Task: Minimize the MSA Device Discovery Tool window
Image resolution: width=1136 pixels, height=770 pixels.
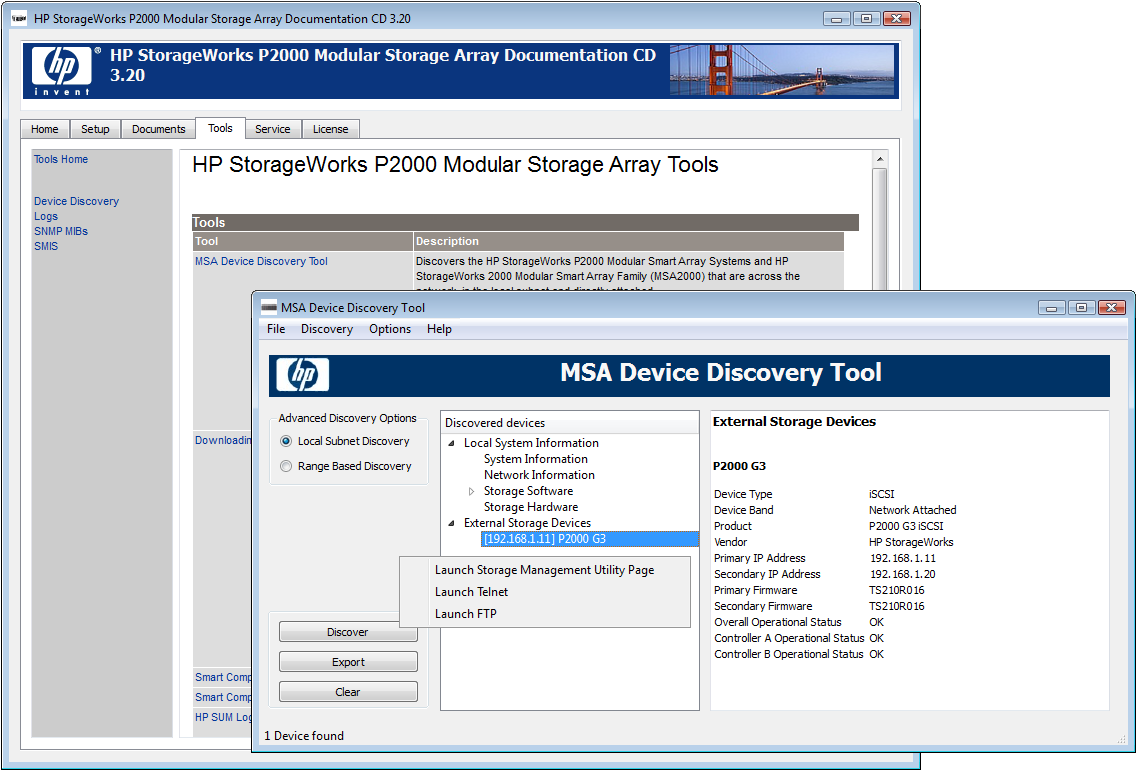Action: (x=1051, y=308)
